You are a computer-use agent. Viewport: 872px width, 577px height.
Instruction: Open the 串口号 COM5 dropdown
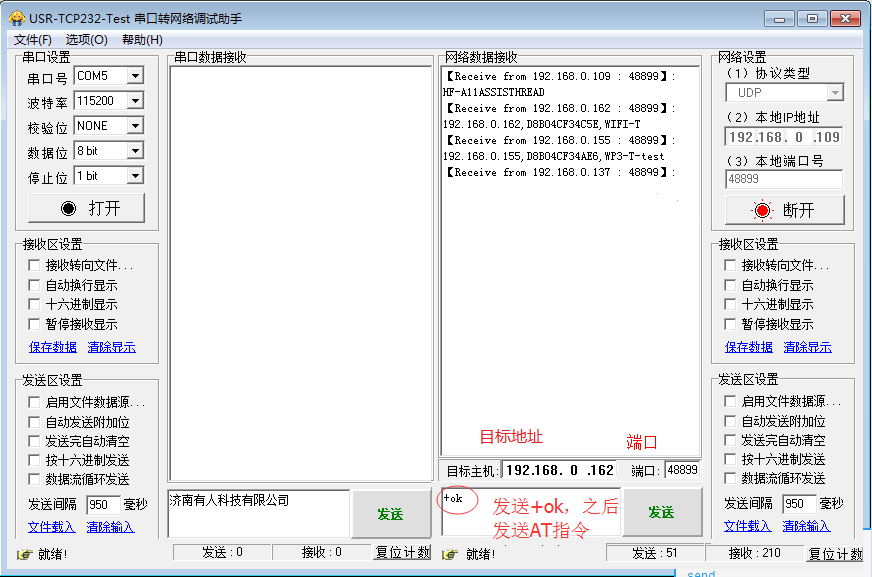(x=135, y=76)
